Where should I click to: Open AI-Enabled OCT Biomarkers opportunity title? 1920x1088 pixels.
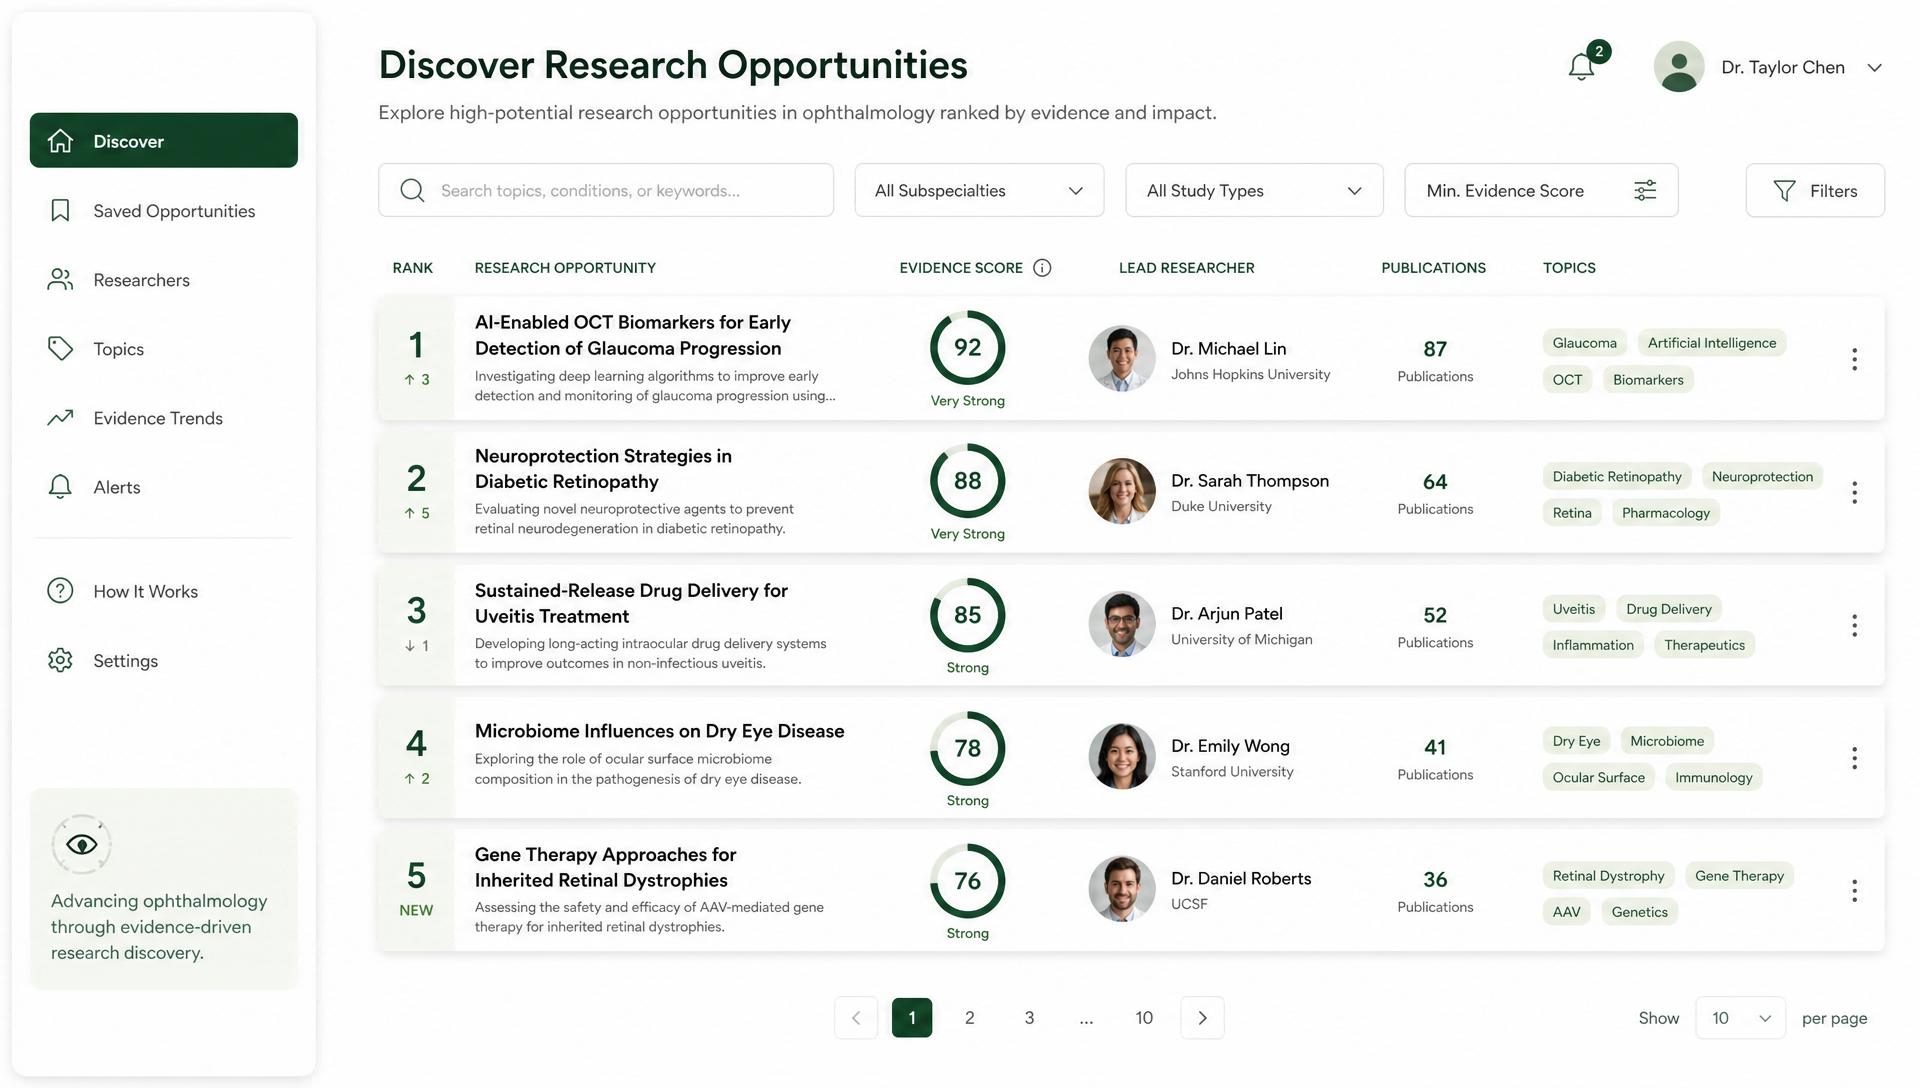(x=632, y=335)
